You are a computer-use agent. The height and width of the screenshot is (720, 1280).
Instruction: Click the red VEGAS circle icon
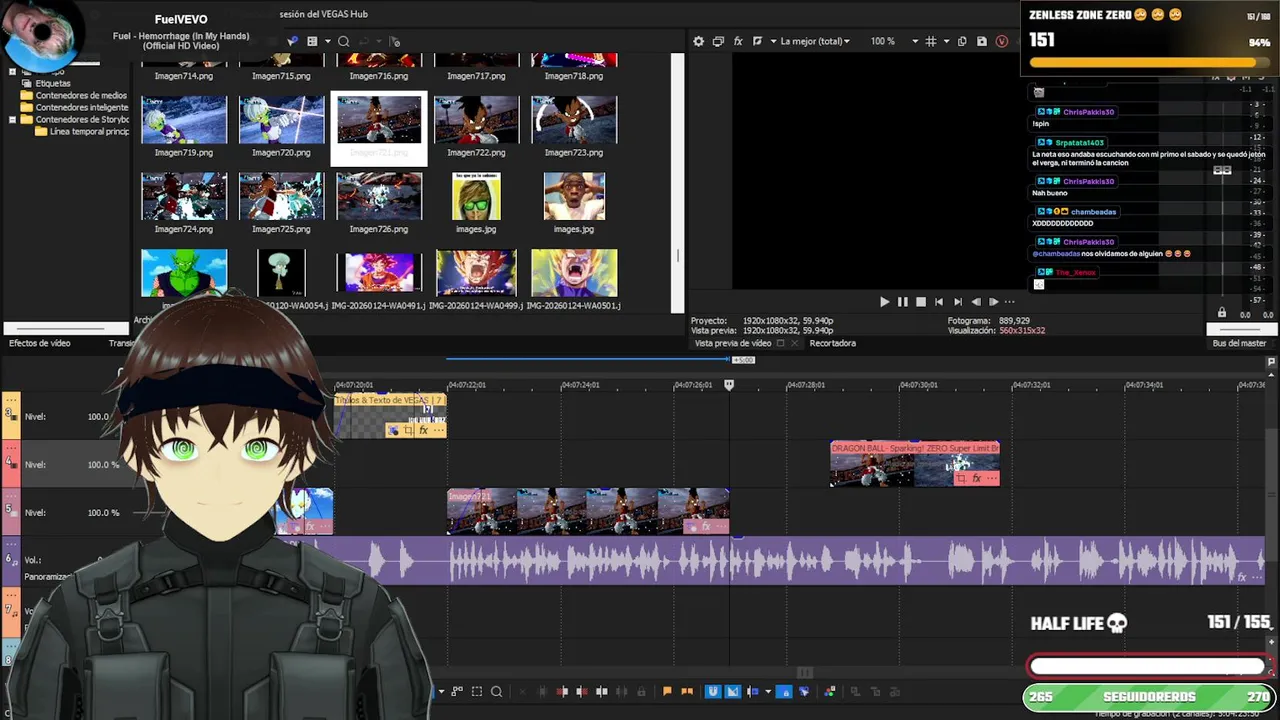pyautogui.click(x=1002, y=41)
